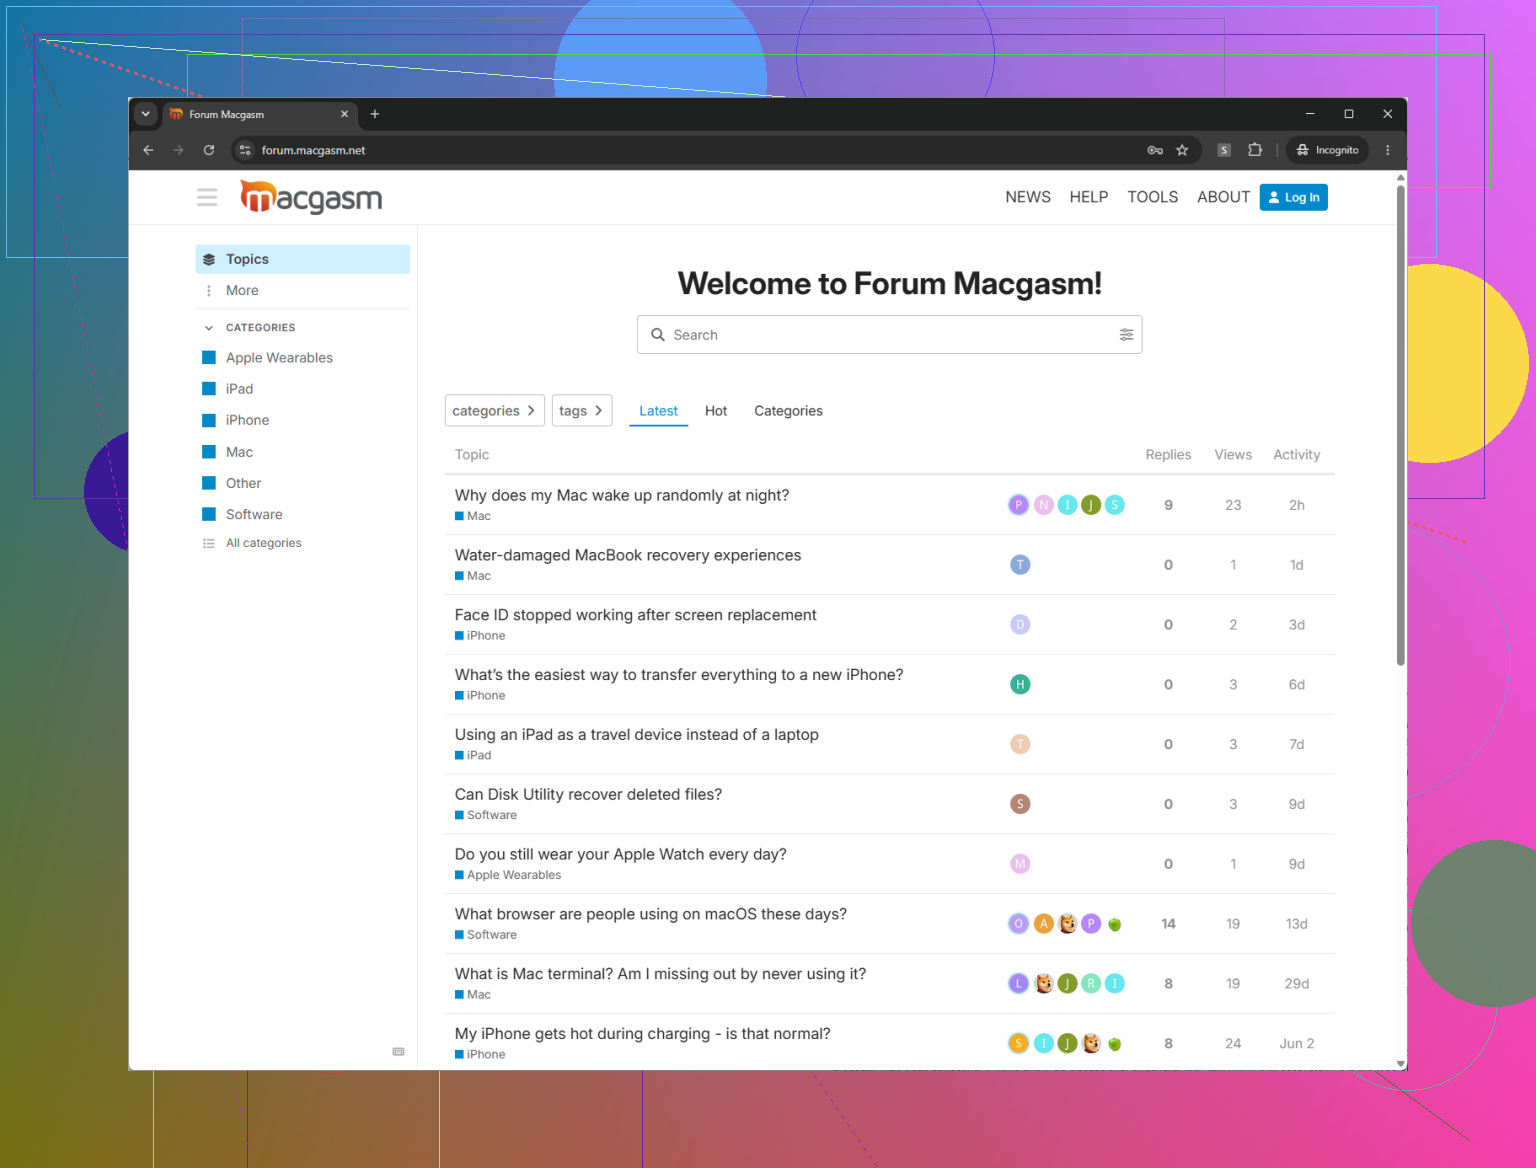1536x1168 pixels.
Task: Switch to the Hot tab
Action: (x=716, y=411)
